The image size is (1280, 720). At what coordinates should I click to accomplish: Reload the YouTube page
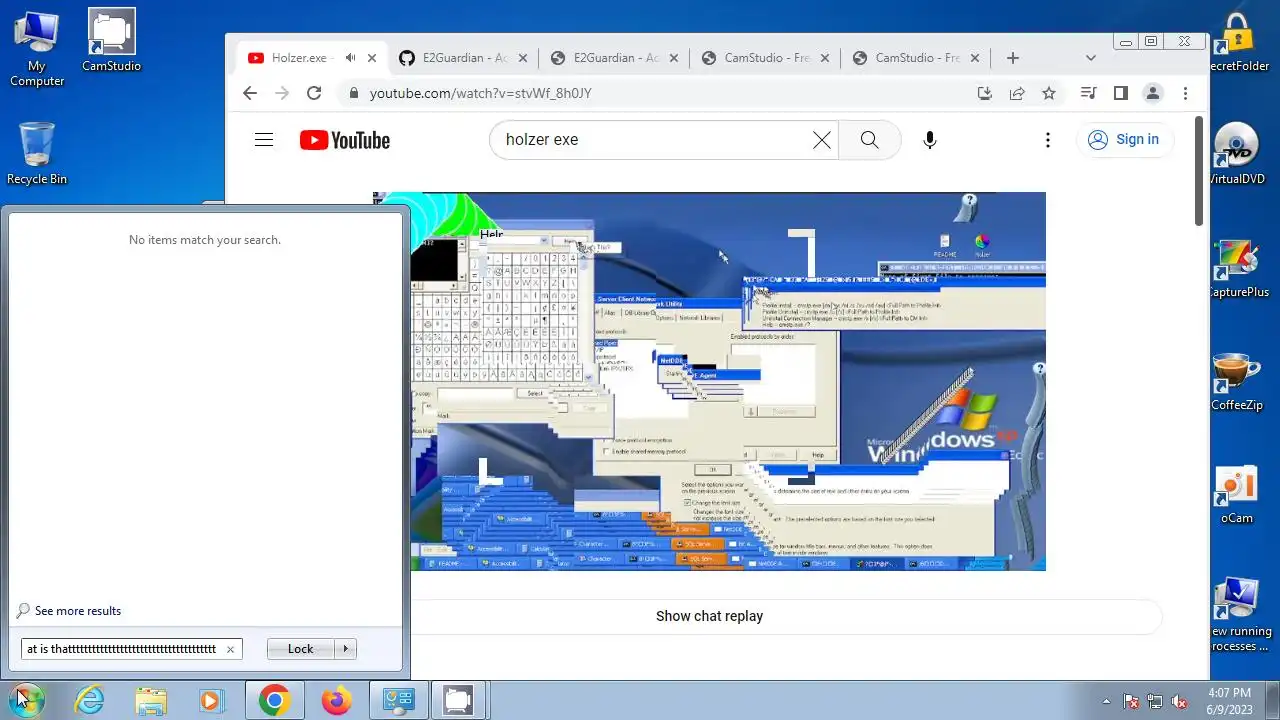pyautogui.click(x=314, y=93)
